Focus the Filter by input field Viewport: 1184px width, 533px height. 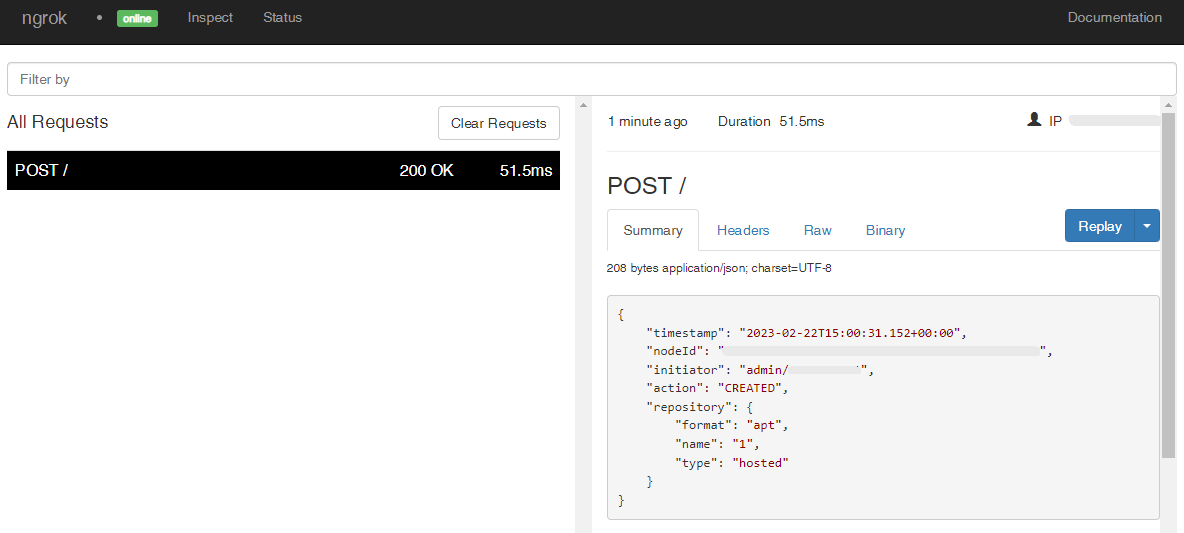pyautogui.click(x=591, y=79)
